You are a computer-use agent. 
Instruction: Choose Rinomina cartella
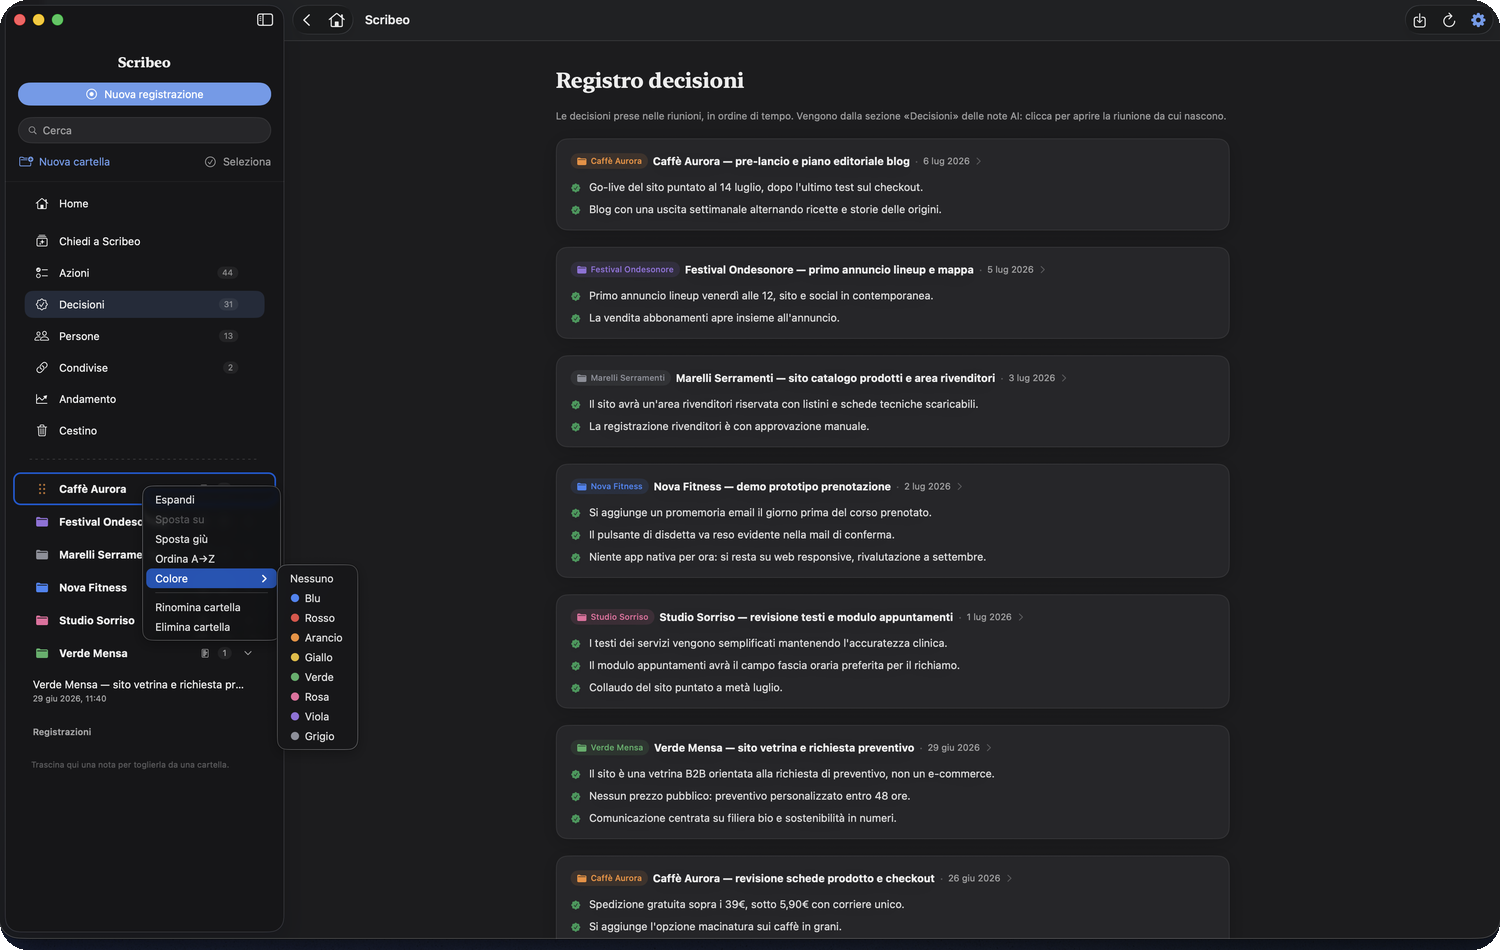click(x=211, y=608)
